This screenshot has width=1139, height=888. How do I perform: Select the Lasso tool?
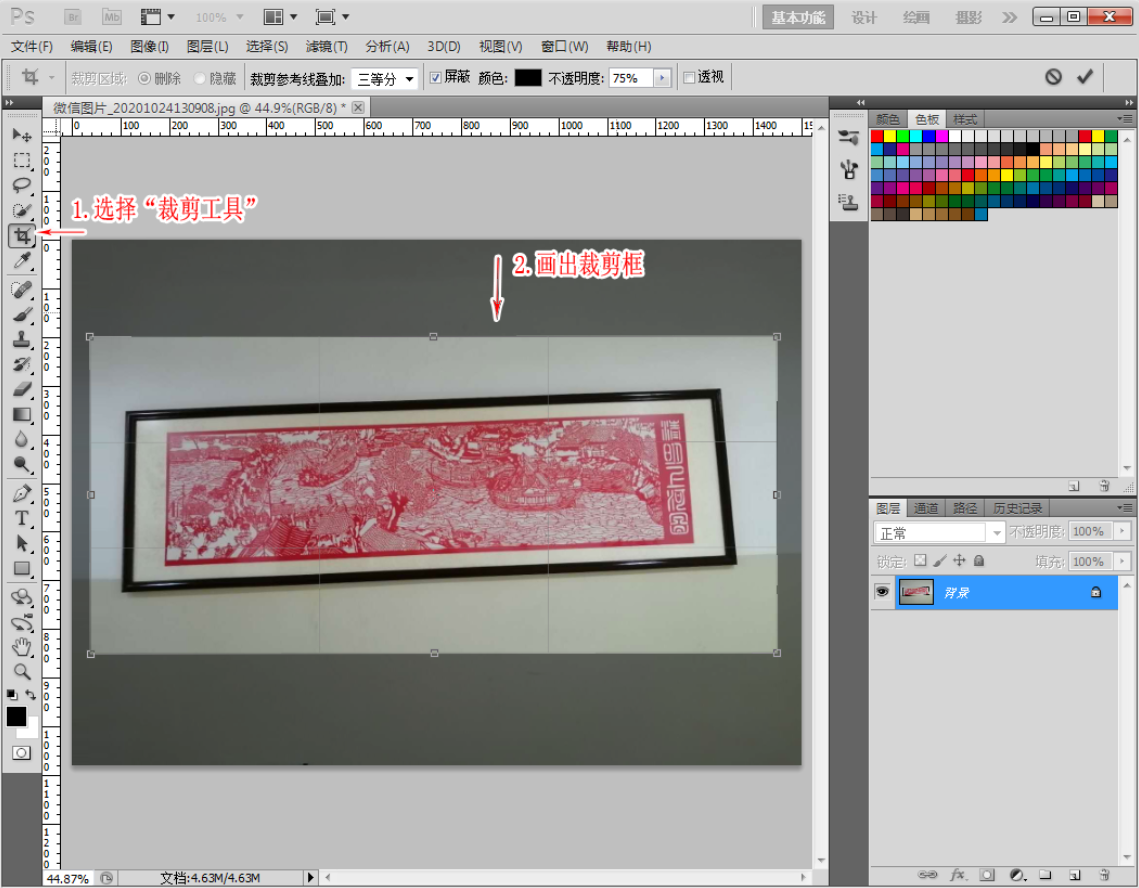click(x=22, y=185)
